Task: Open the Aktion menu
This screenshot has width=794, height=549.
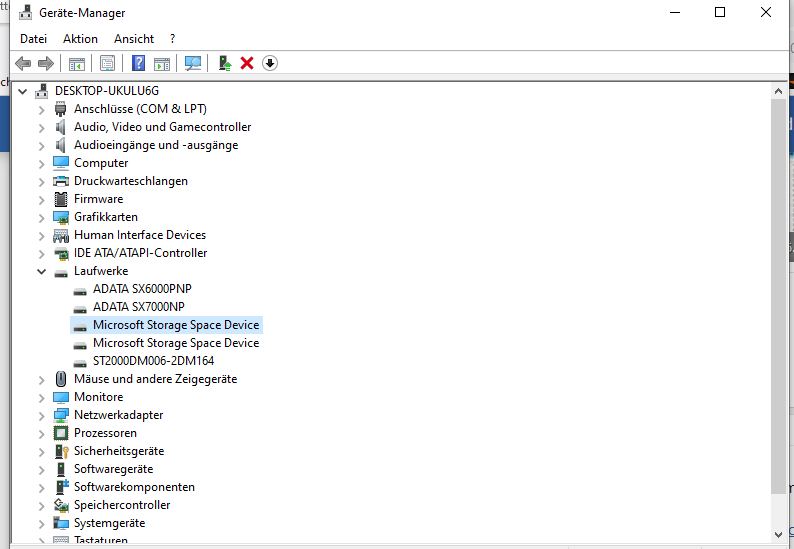Action: (x=80, y=39)
